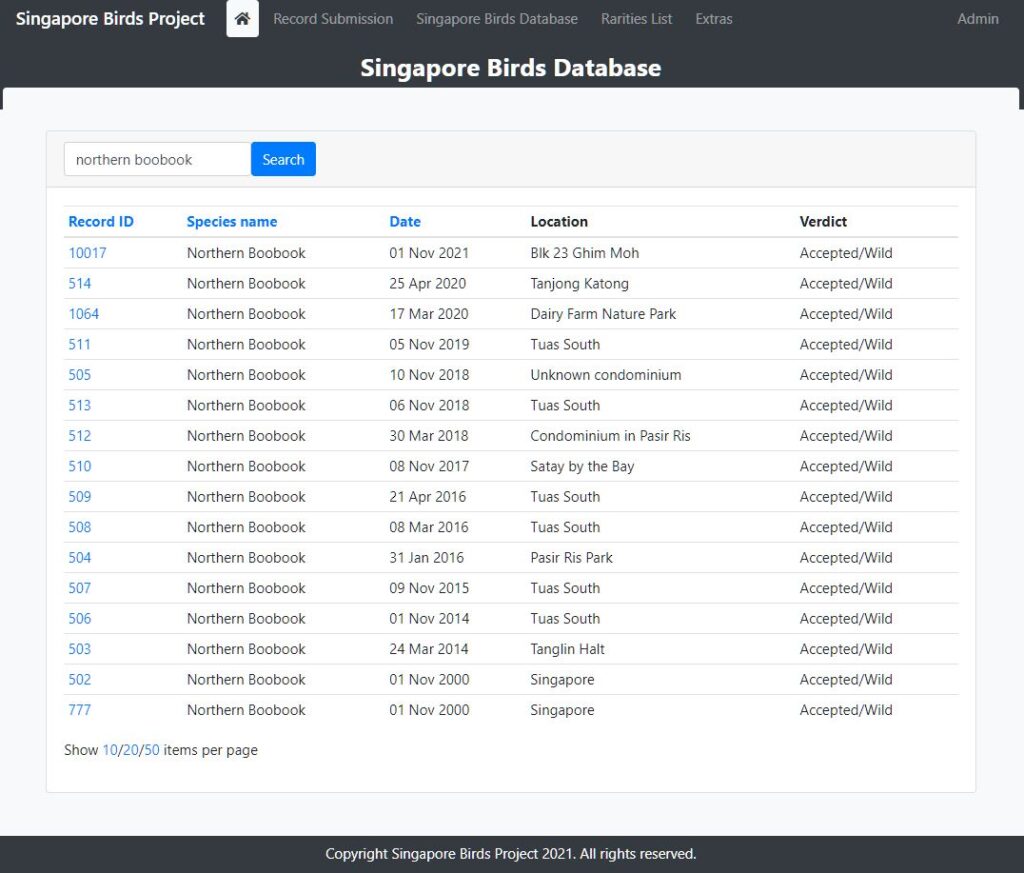Viewport: 1024px width, 873px height.
Task: Open record 10017
Action: pos(87,253)
